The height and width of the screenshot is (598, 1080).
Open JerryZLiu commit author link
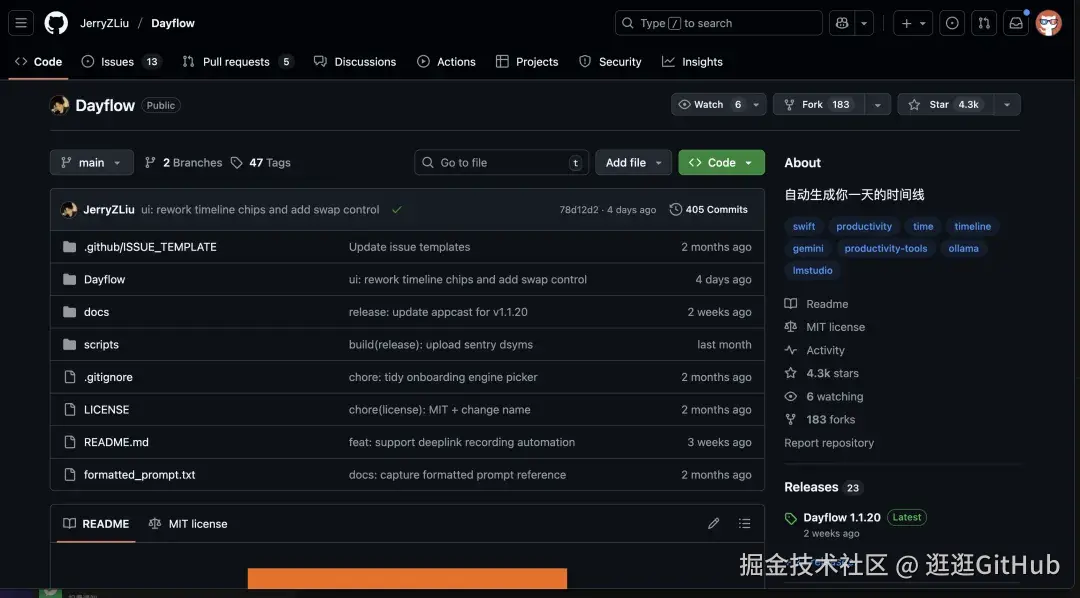[x=109, y=209]
